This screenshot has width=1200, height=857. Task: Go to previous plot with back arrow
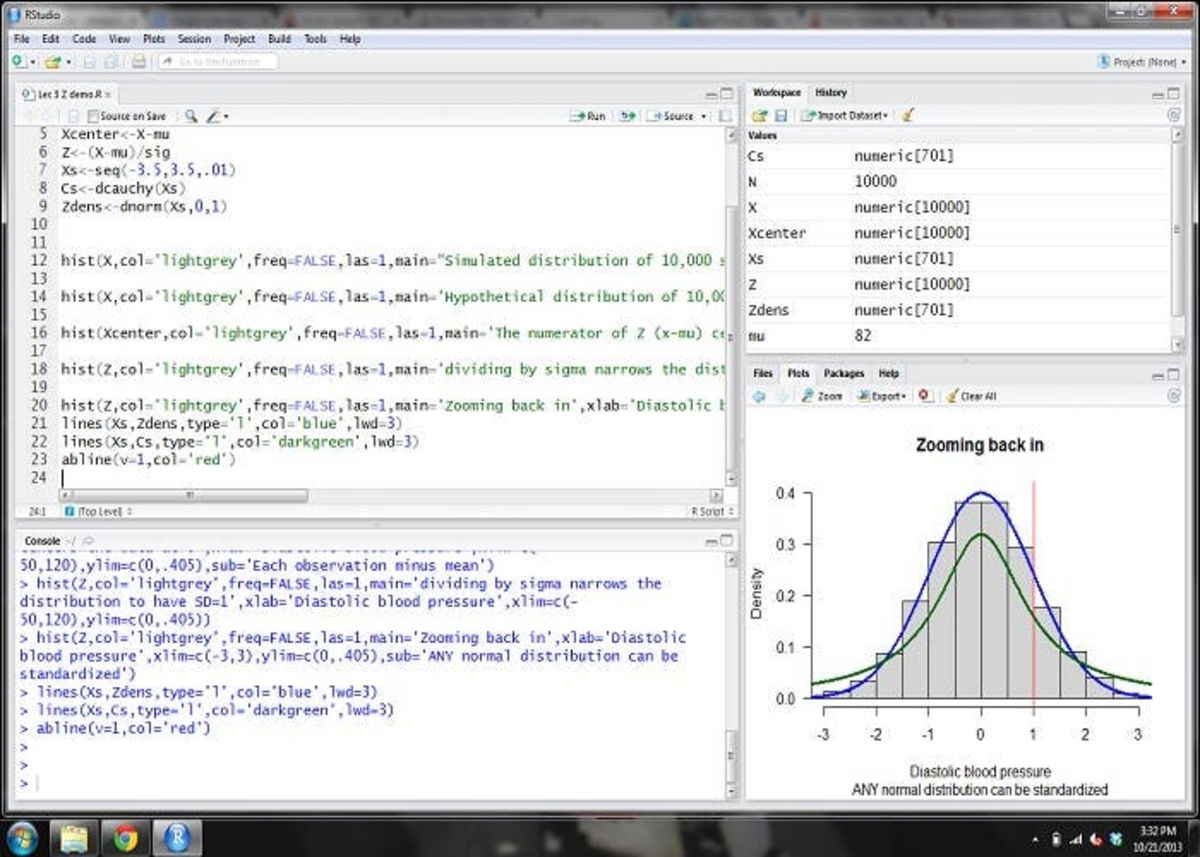[x=758, y=396]
